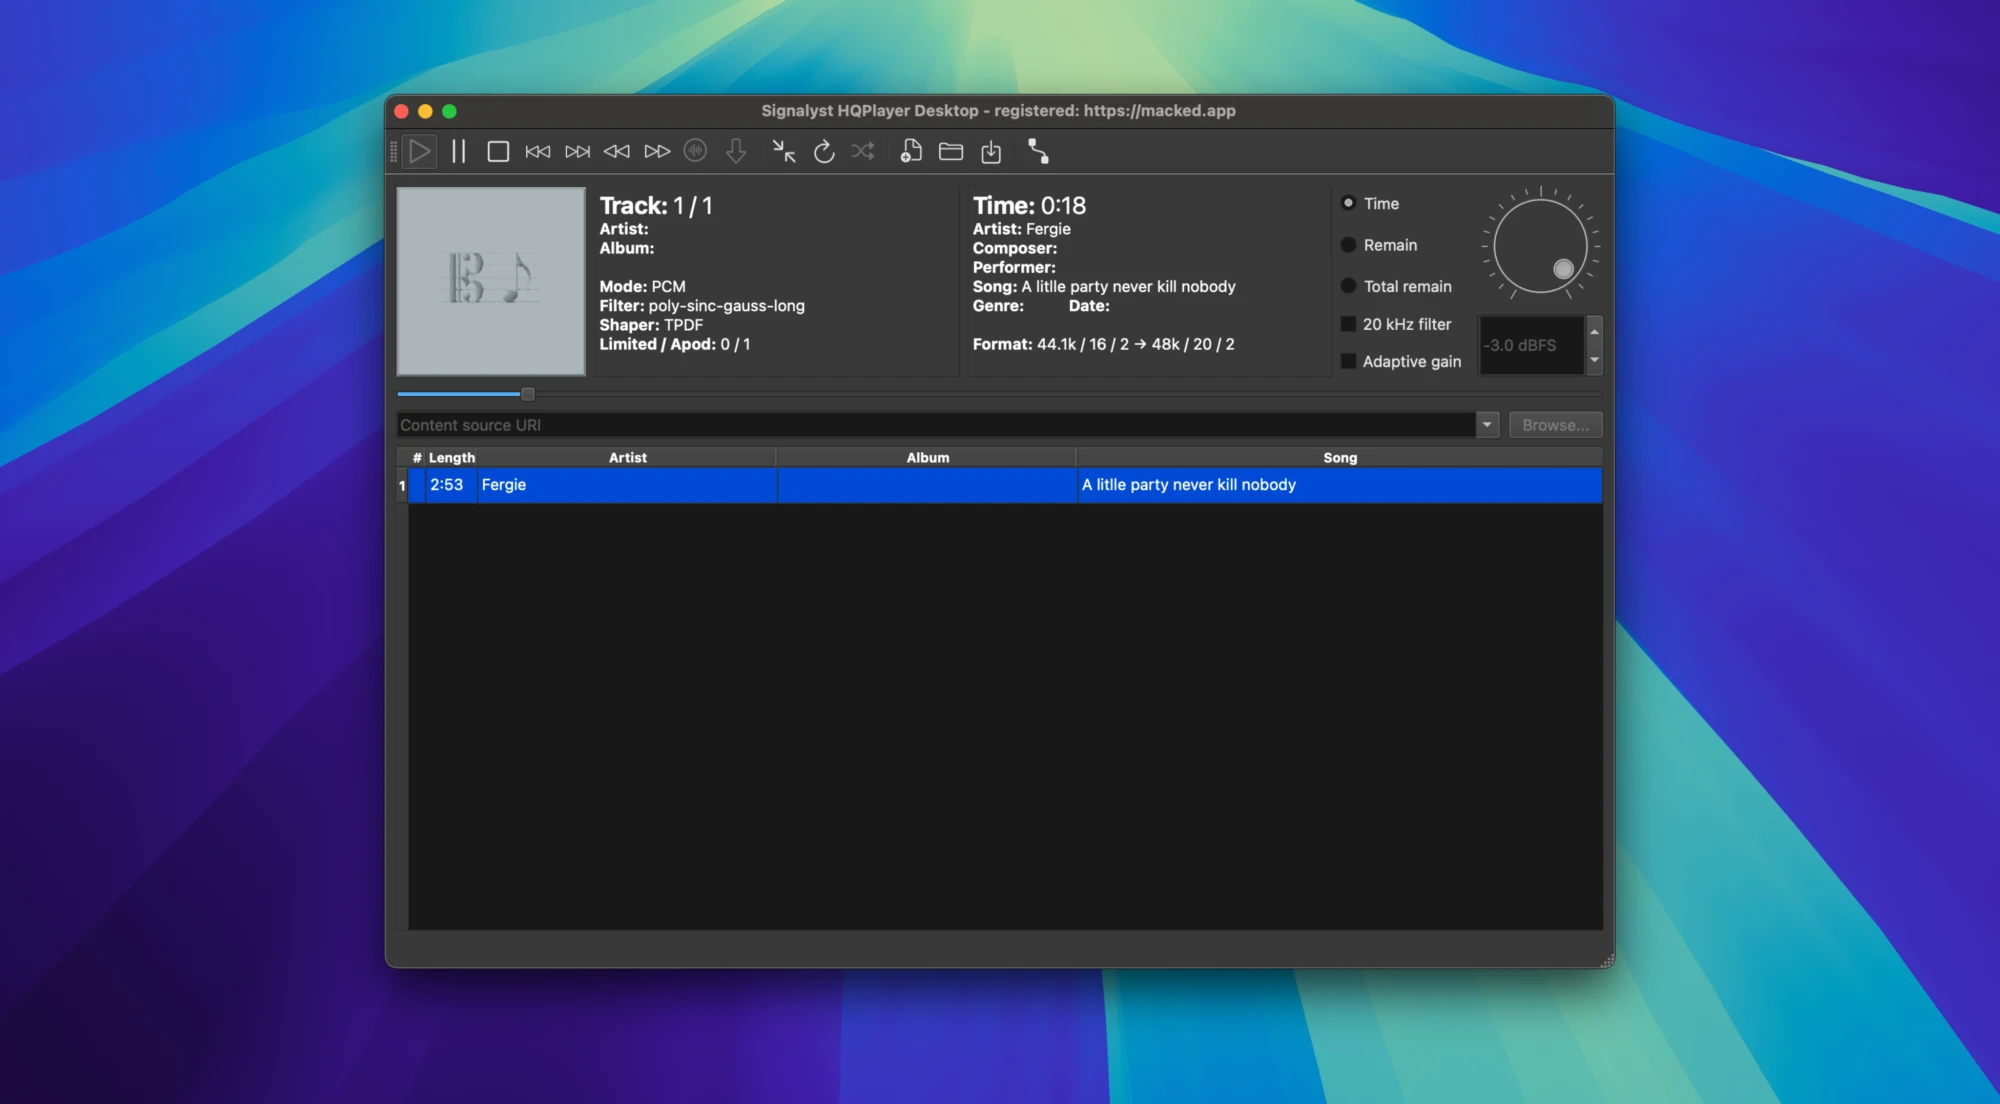
Task: Increase the dBFS volume stepper up arrow
Action: point(1594,331)
